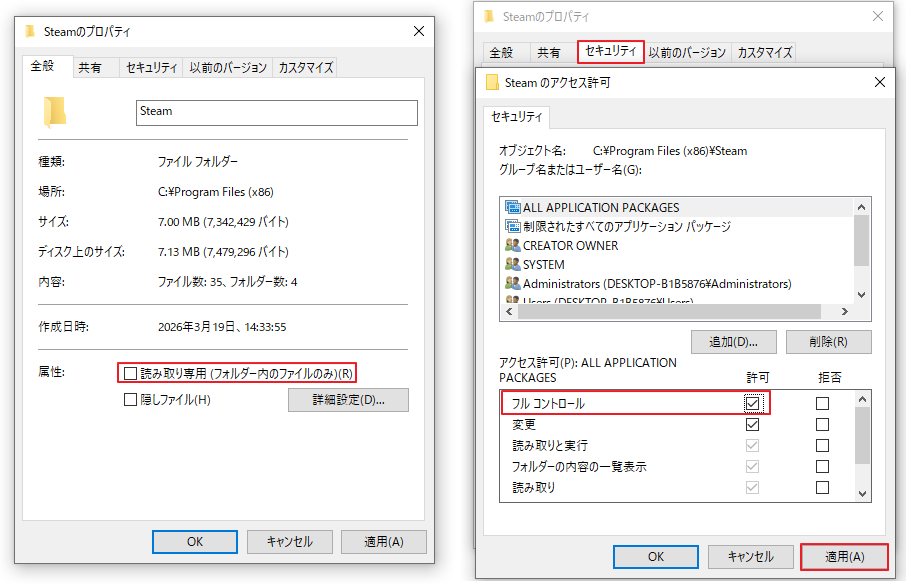Screen dimensions: 906x584
Task: Apply permission changes with 適用 button
Action: (845, 557)
